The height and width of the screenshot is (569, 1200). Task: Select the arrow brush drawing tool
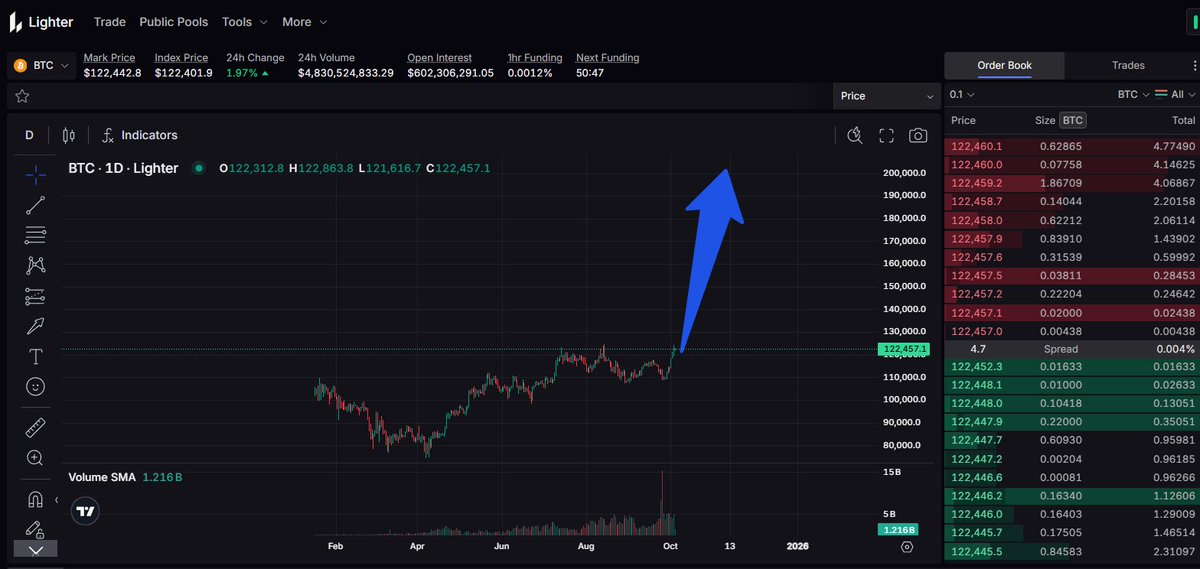click(35, 326)
